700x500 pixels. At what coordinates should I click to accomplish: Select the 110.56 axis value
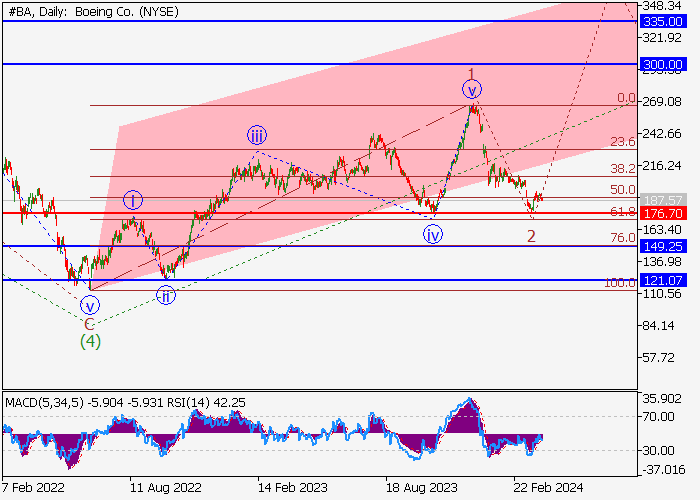(x=662, y=294)
